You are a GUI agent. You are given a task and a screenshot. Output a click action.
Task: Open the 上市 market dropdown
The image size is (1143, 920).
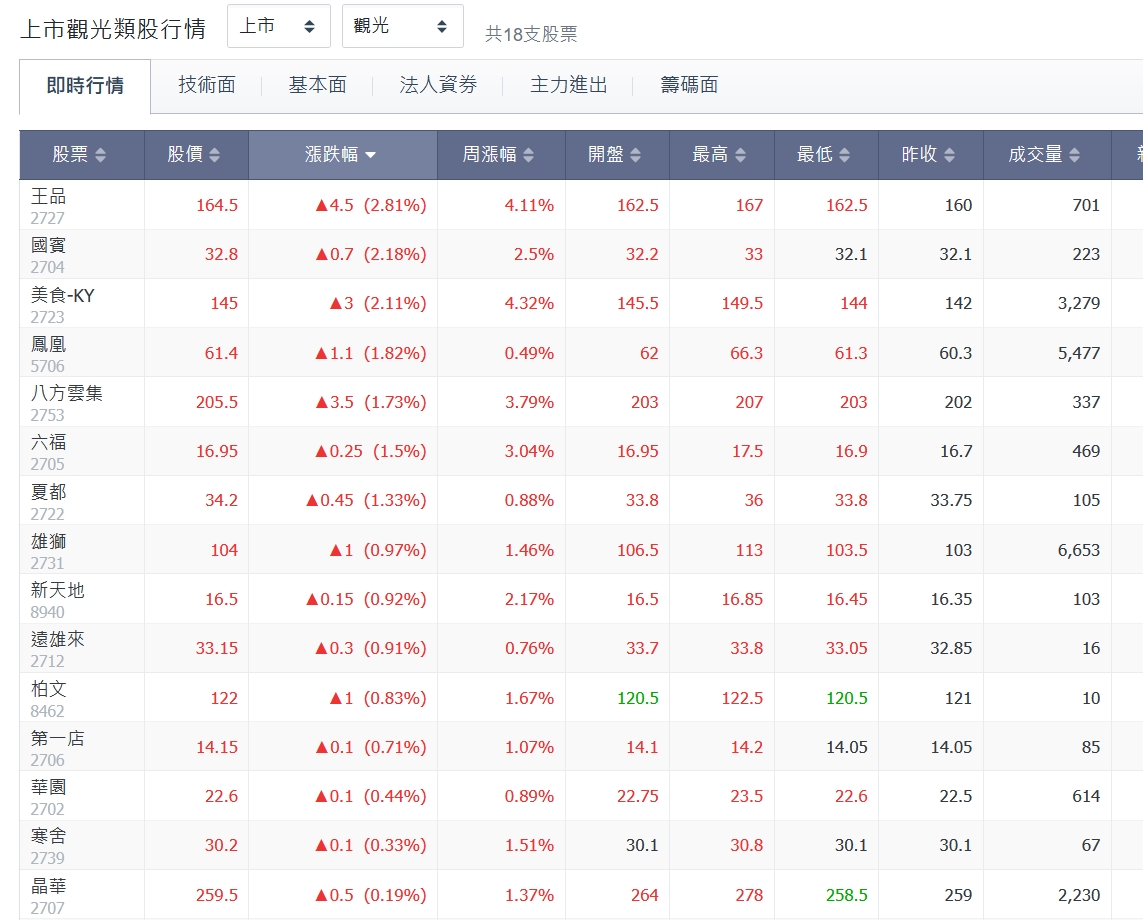tap(278, 26)
